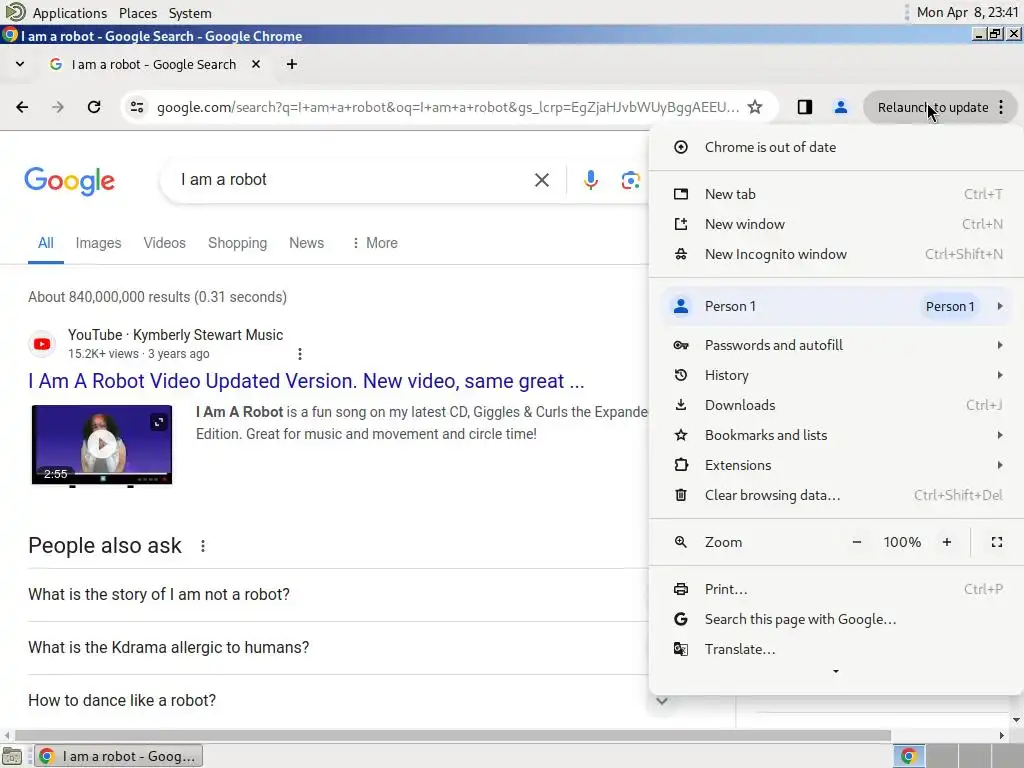Select Search this page with Google
The image size is (1024, 768).
[x=836, y=619]
